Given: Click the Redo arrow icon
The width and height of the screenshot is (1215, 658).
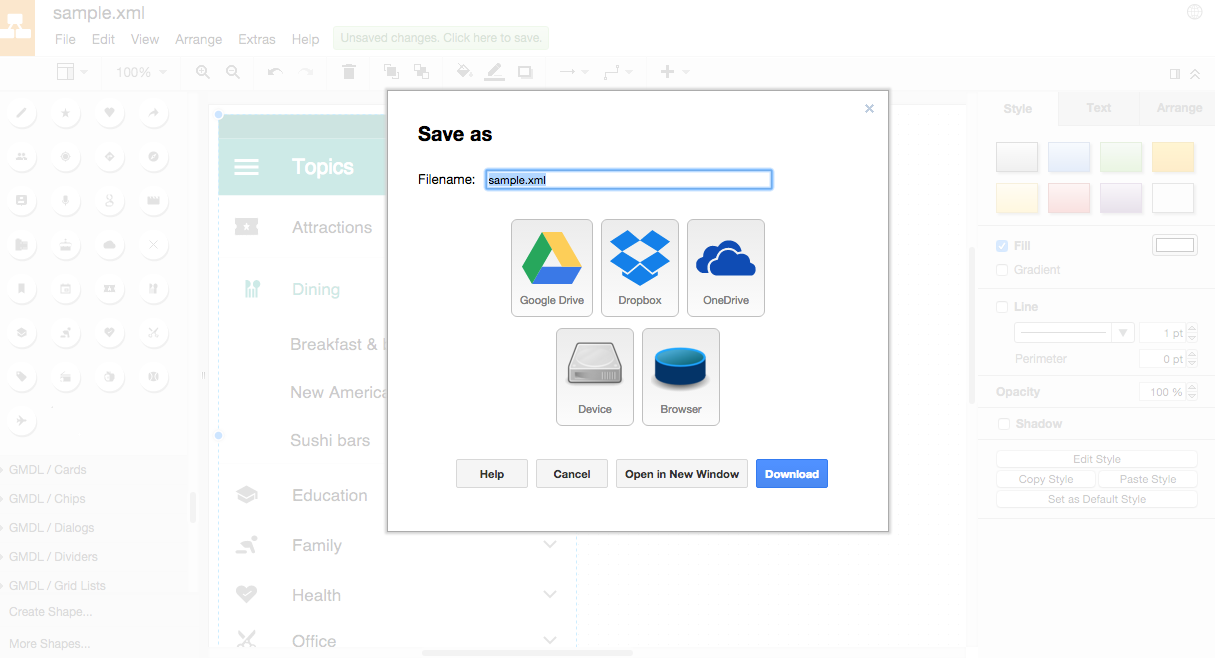Looking at the screenshot, I should (x=306, y=72).
